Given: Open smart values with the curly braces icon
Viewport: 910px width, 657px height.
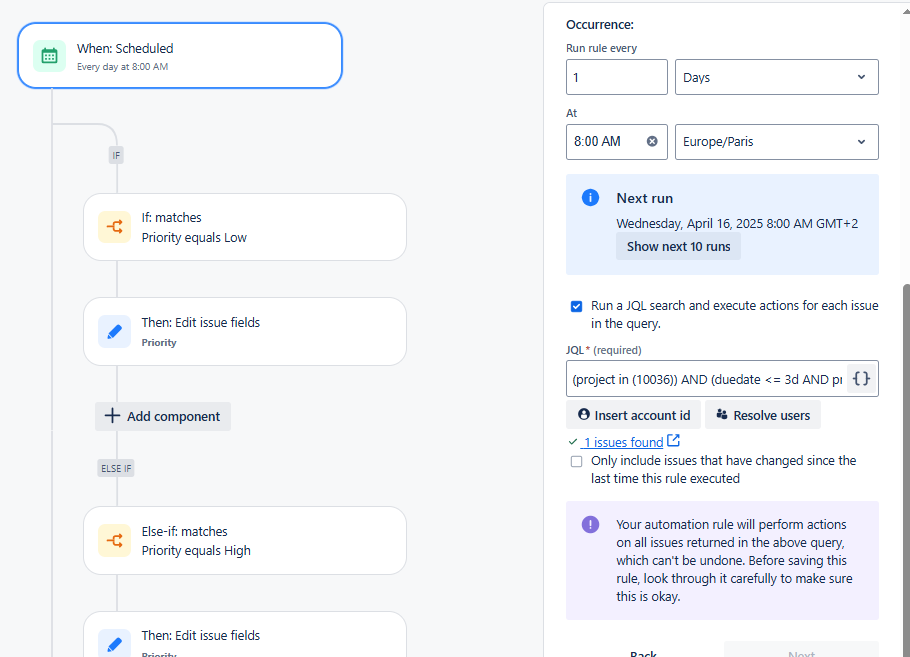Looking at the screenshot, I should pos(861,379).
